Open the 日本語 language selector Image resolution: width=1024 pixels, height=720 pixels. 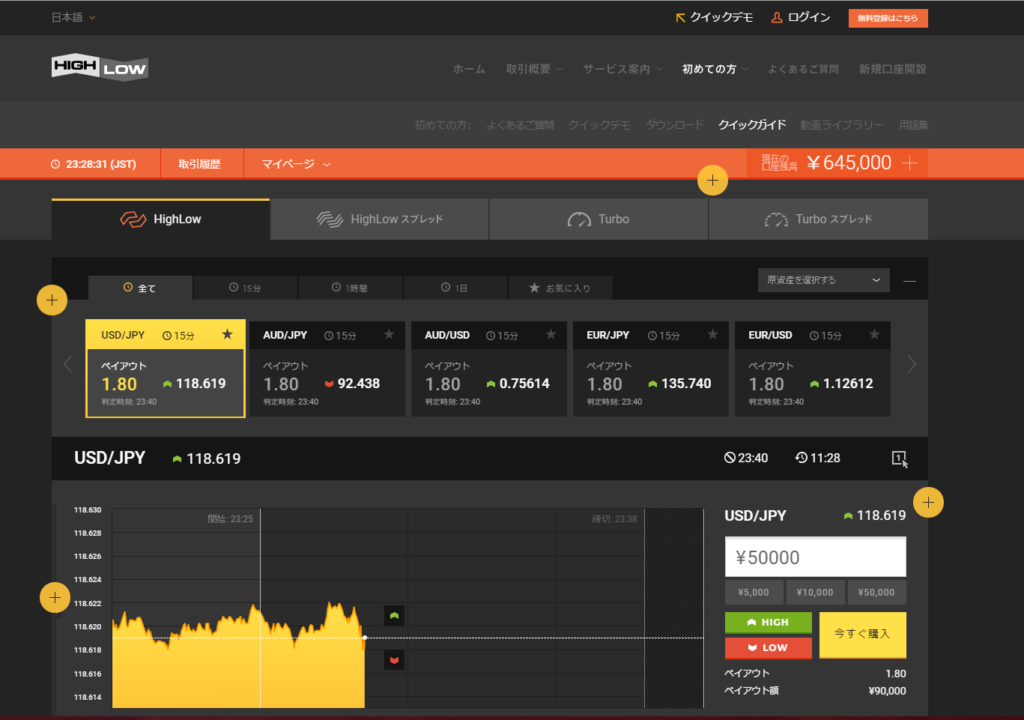coord(73,17)
